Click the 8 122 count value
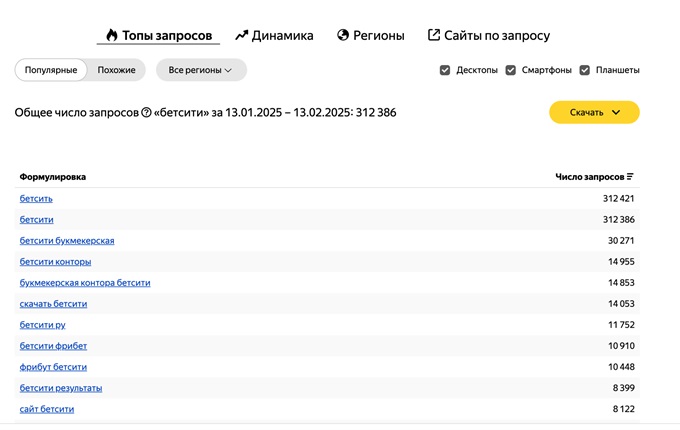The height and width of the screenshot is (430, 680). [x=624, y=409]
